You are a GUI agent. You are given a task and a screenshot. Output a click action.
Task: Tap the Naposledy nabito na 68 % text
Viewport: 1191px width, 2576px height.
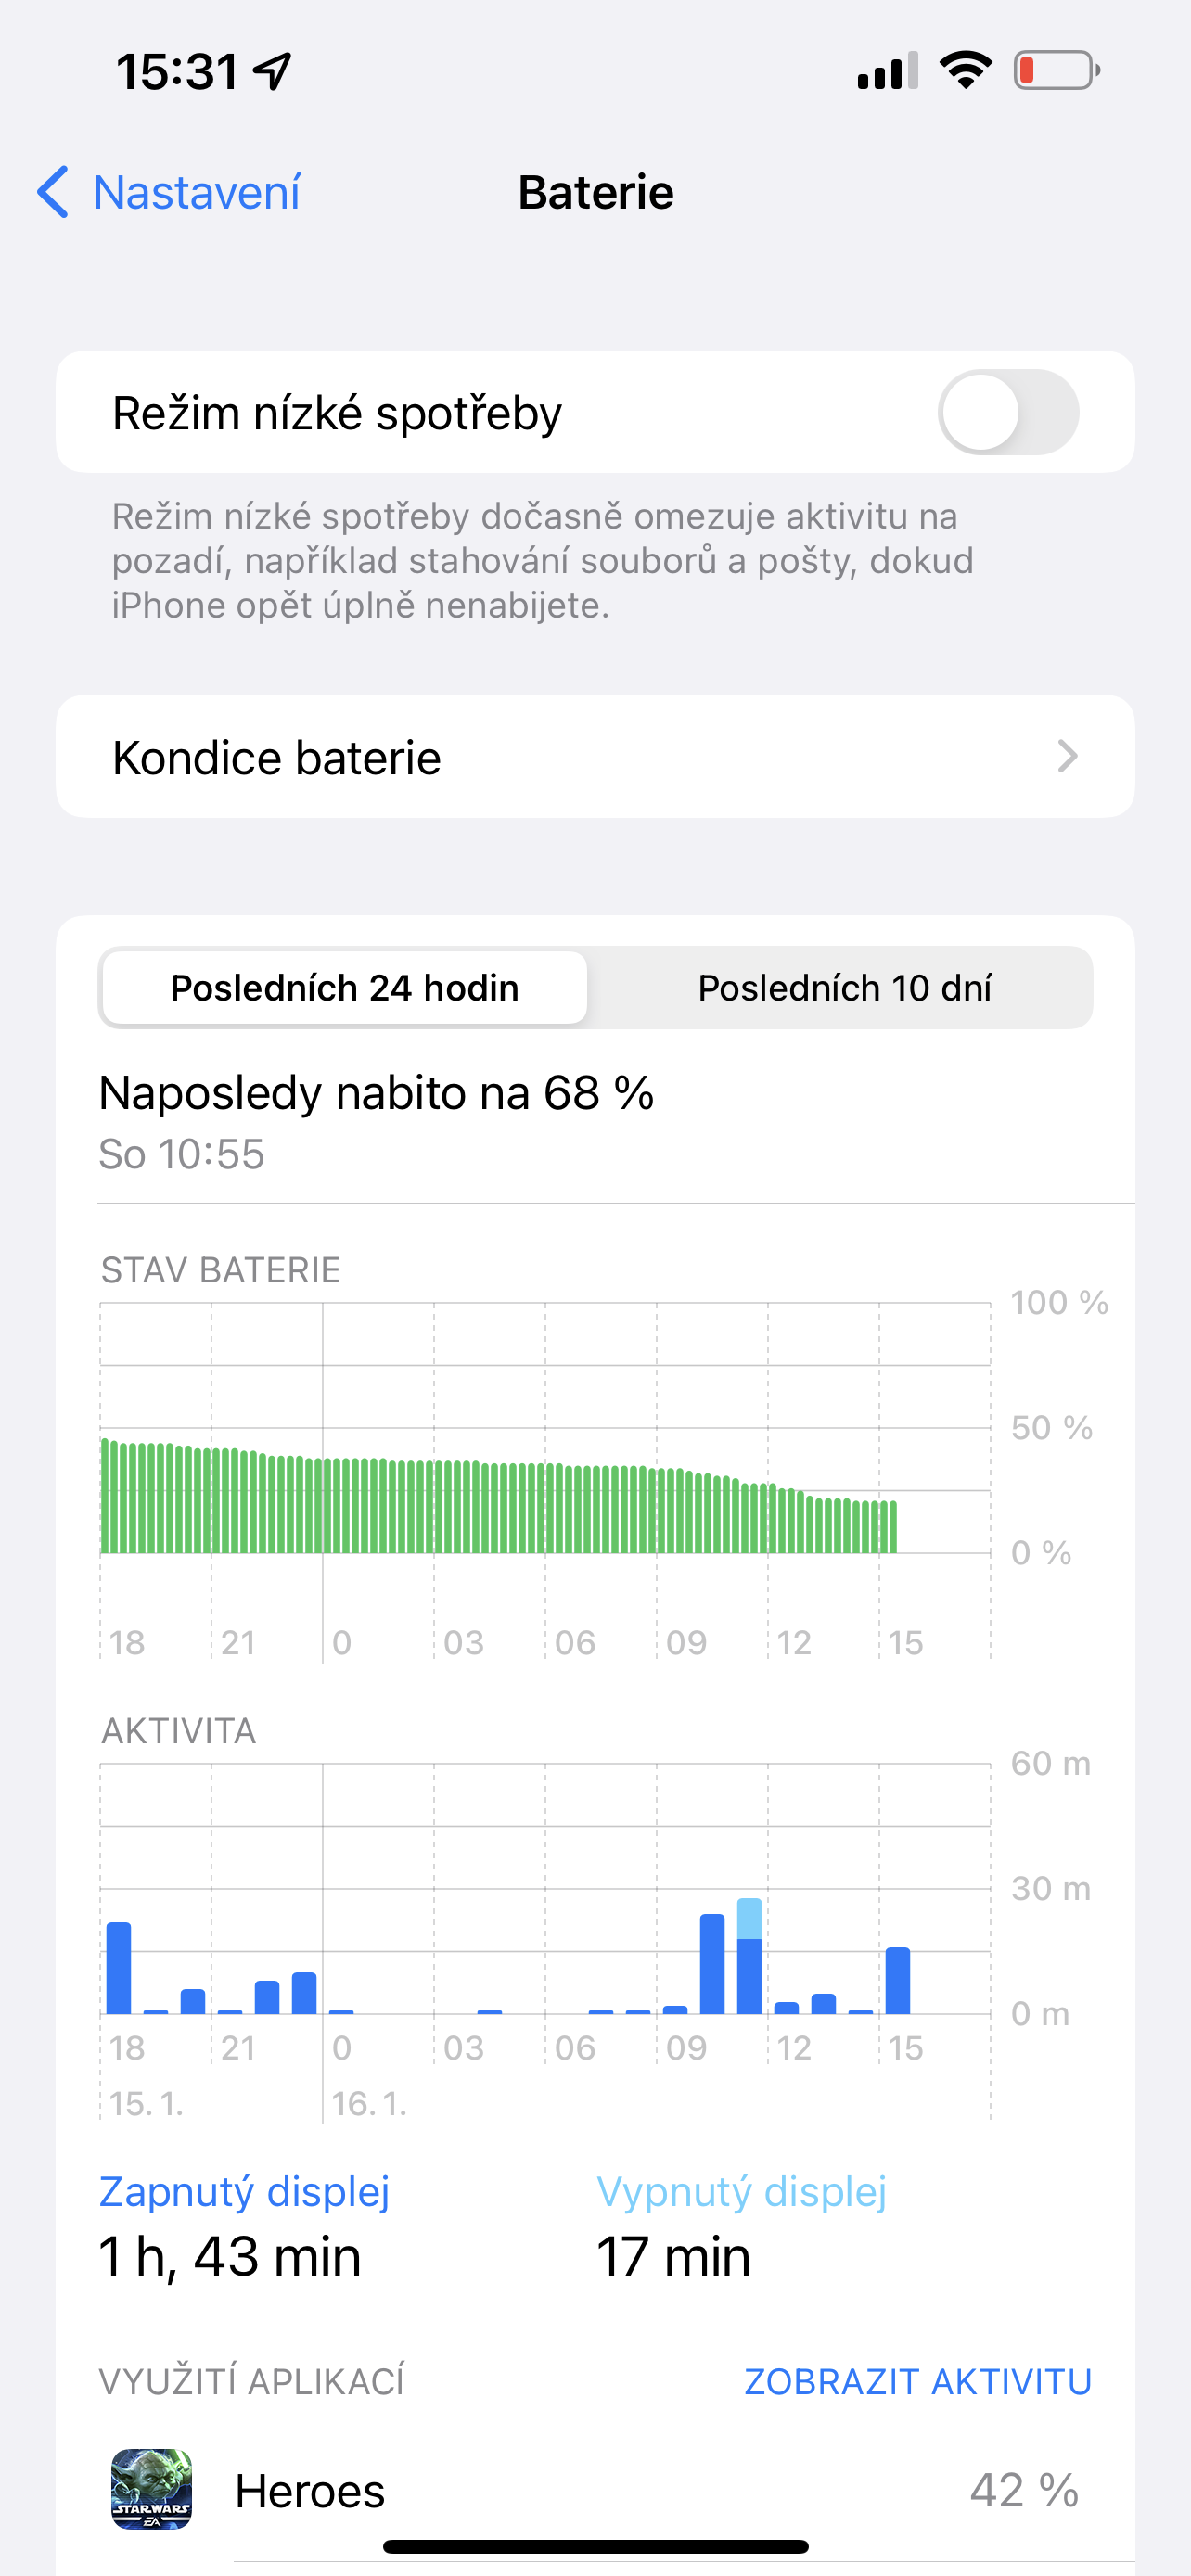point(376,1093)
